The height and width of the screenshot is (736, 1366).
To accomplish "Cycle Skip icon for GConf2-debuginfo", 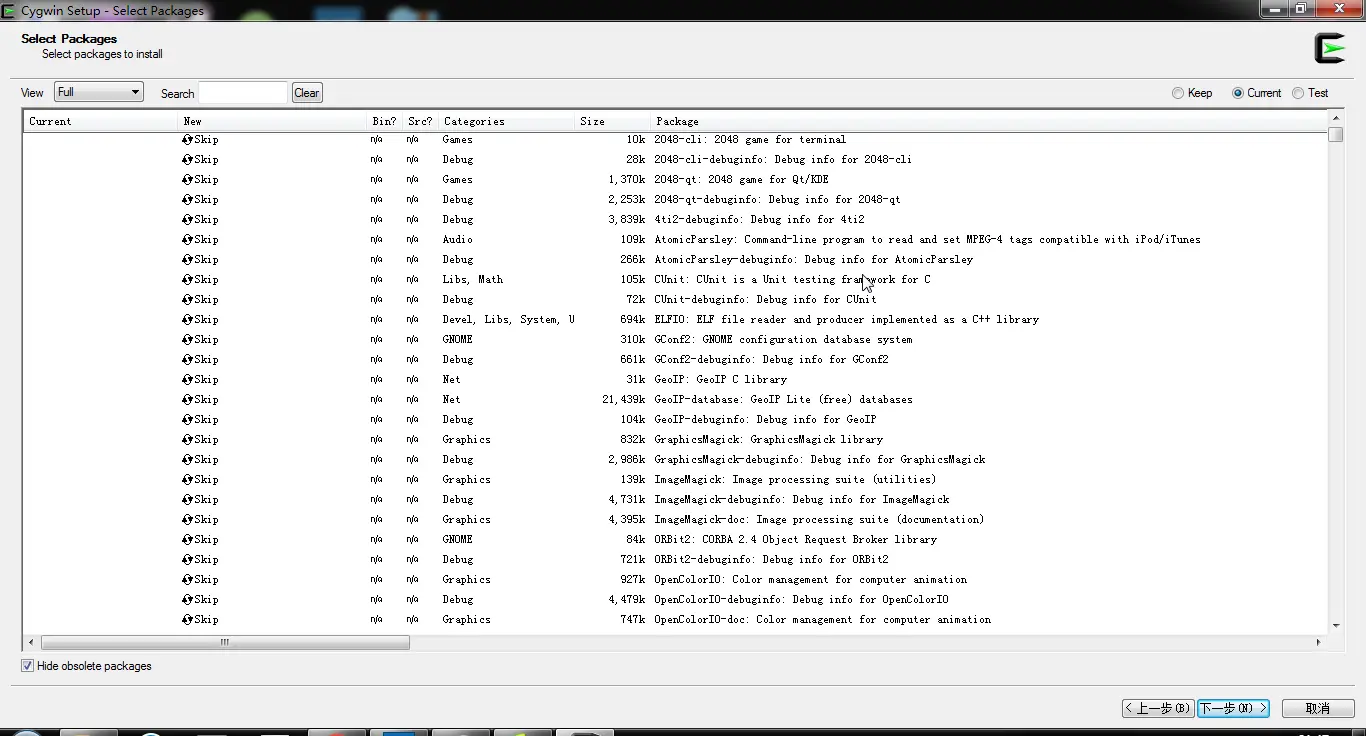I will click(187, 360).
